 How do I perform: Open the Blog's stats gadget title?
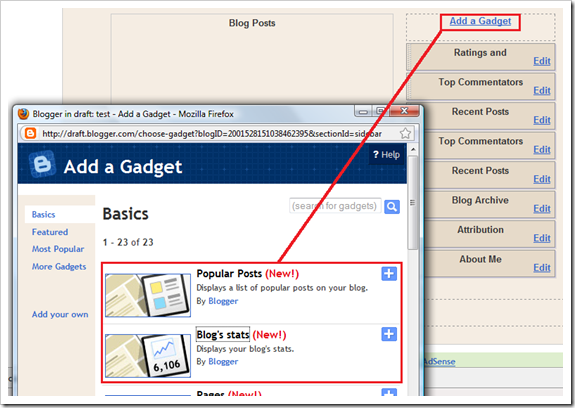pos(223,334)
